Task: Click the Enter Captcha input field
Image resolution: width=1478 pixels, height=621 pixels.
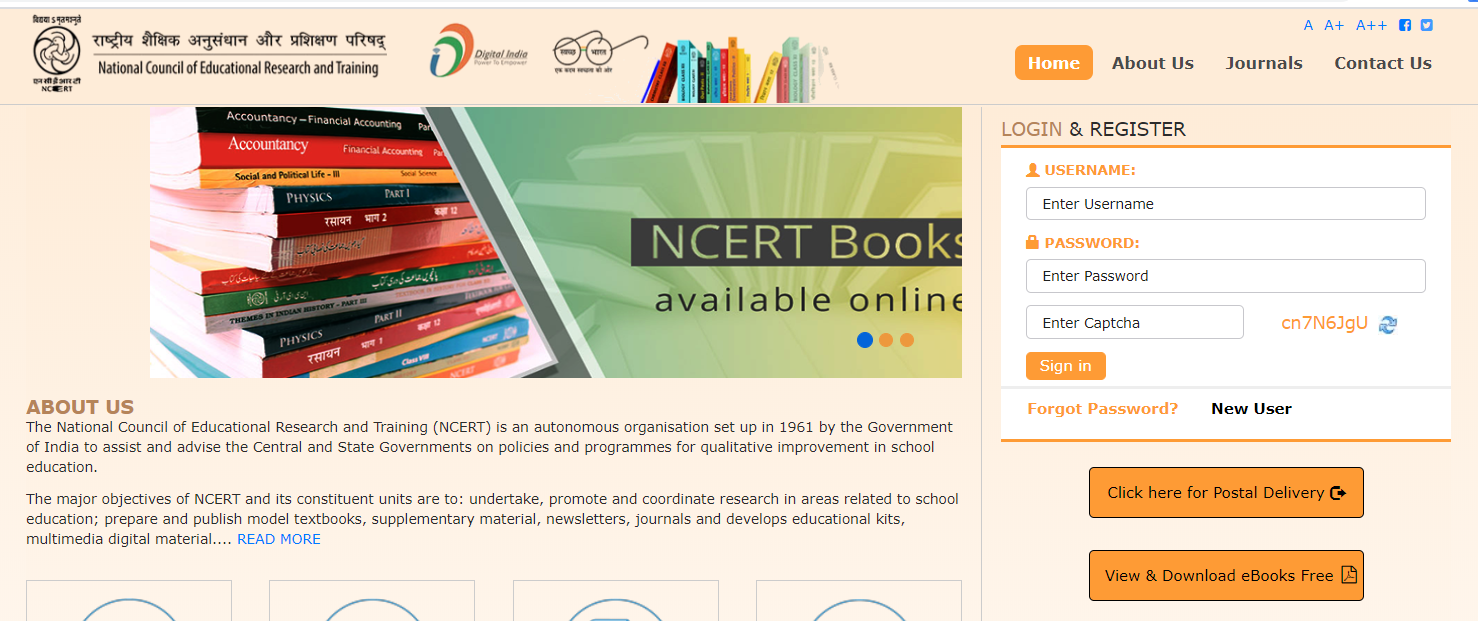Action: click(1134, 322)
